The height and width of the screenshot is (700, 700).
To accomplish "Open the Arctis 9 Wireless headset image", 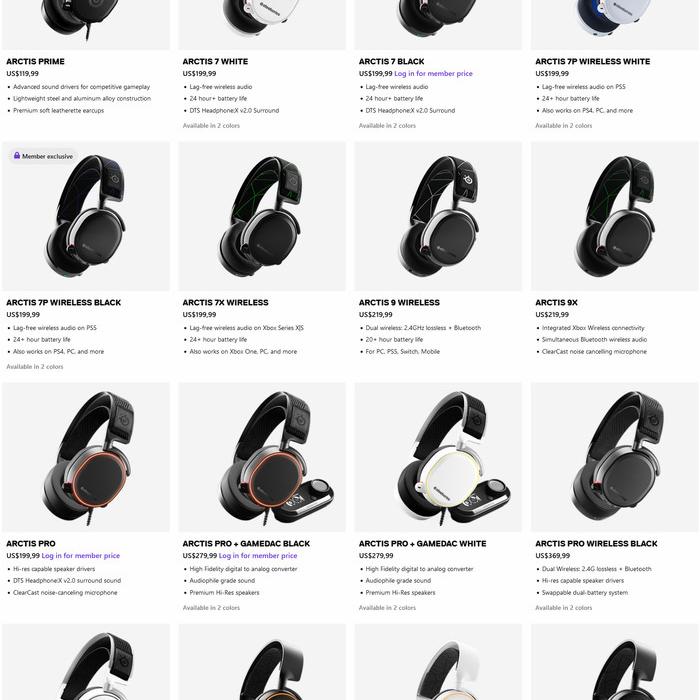I will [x=438, y=217].
